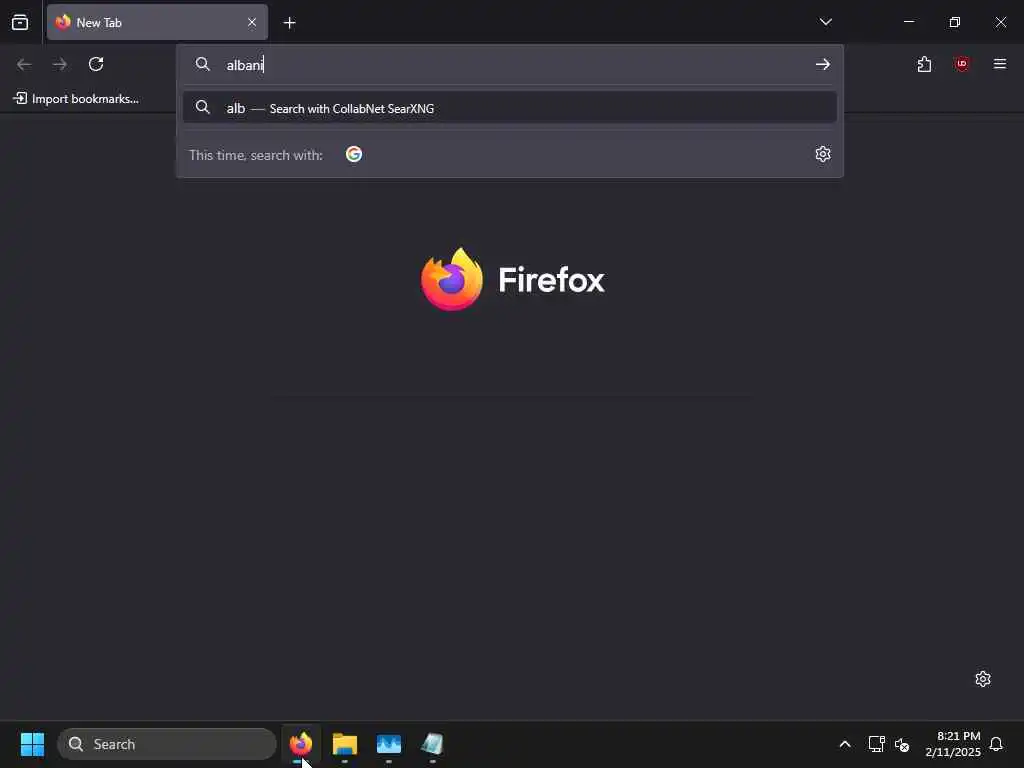Click Import bookmarks... in the bookmarks toolbar
The width and height of the screenshot is (1024, 768).
click(76, 99)
